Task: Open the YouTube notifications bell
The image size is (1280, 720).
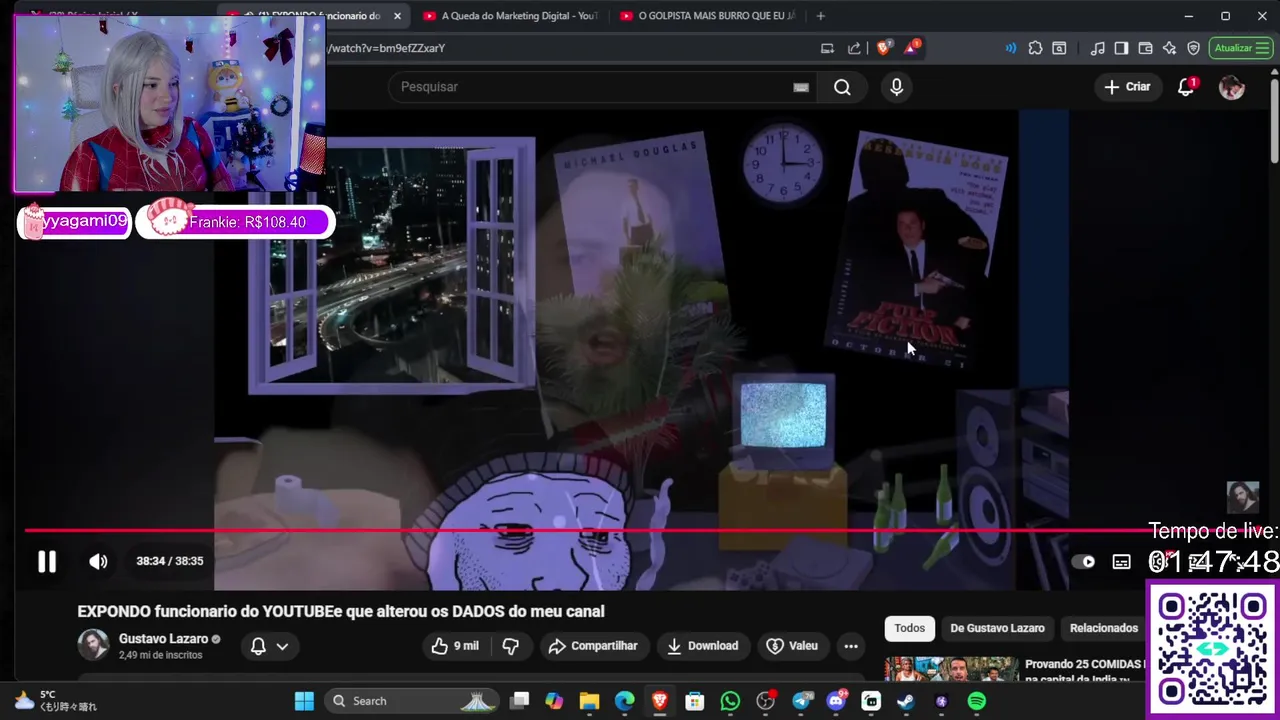Action: coord(1186,87)
